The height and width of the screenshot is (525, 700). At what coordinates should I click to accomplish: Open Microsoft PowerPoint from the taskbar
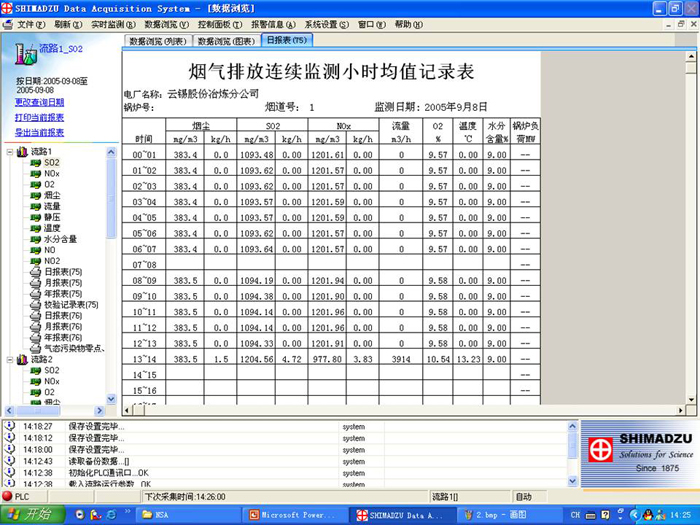[294, 514]
